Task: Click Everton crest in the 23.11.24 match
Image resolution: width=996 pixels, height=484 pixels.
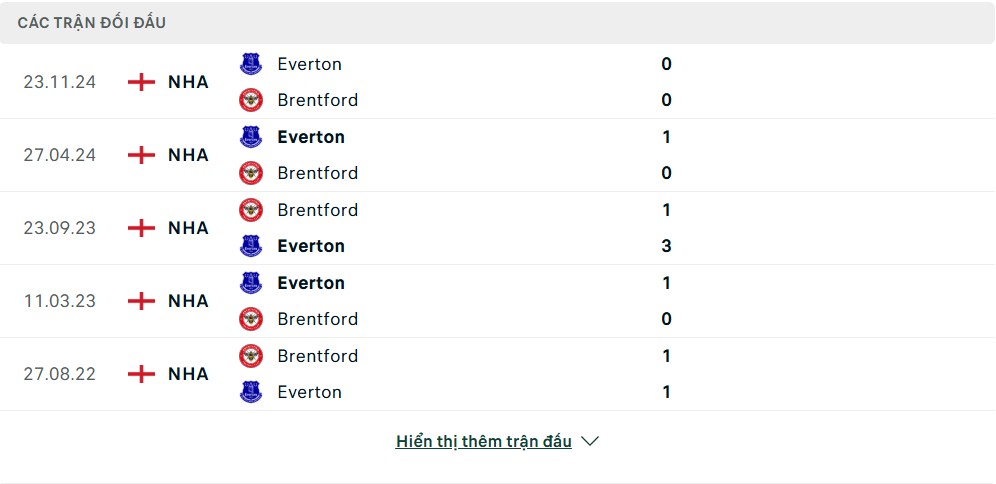Action: point(251,64)
